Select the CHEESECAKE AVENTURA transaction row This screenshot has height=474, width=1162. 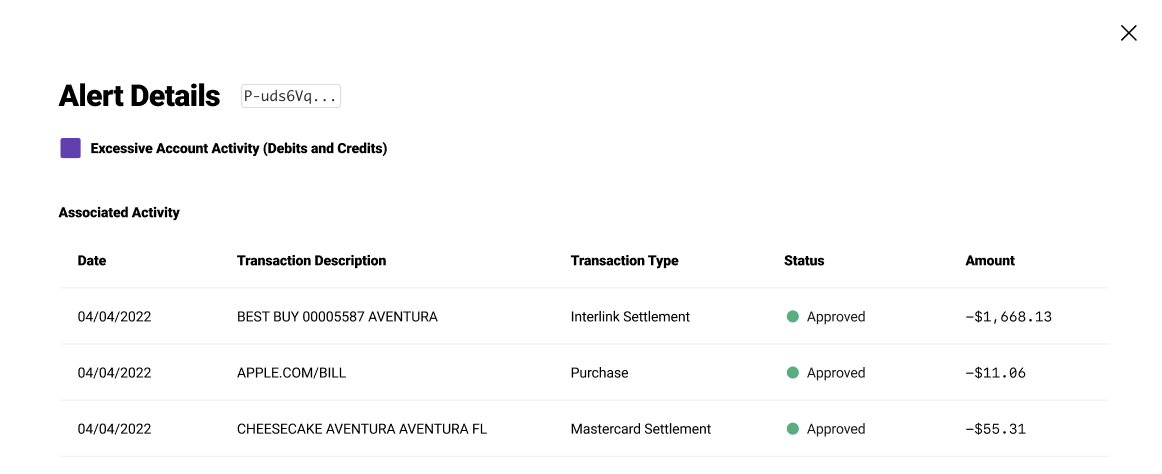(x=361, y=429)
